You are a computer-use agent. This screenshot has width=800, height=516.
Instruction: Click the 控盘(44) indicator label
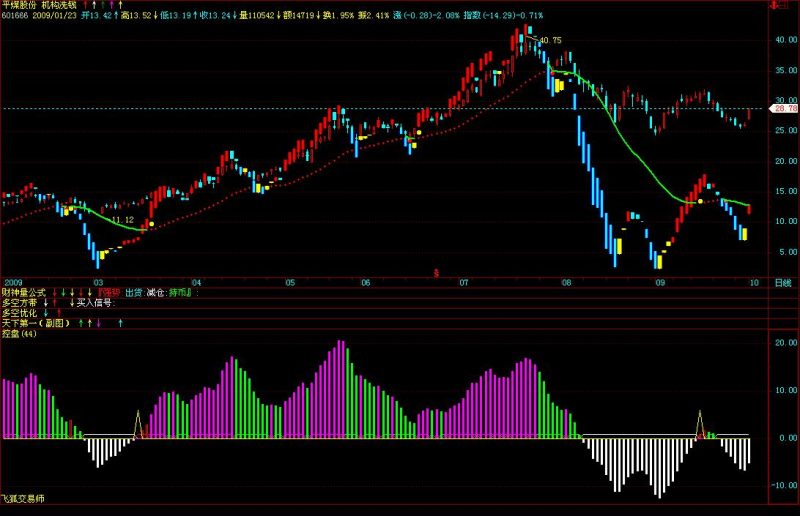[19, 334]
